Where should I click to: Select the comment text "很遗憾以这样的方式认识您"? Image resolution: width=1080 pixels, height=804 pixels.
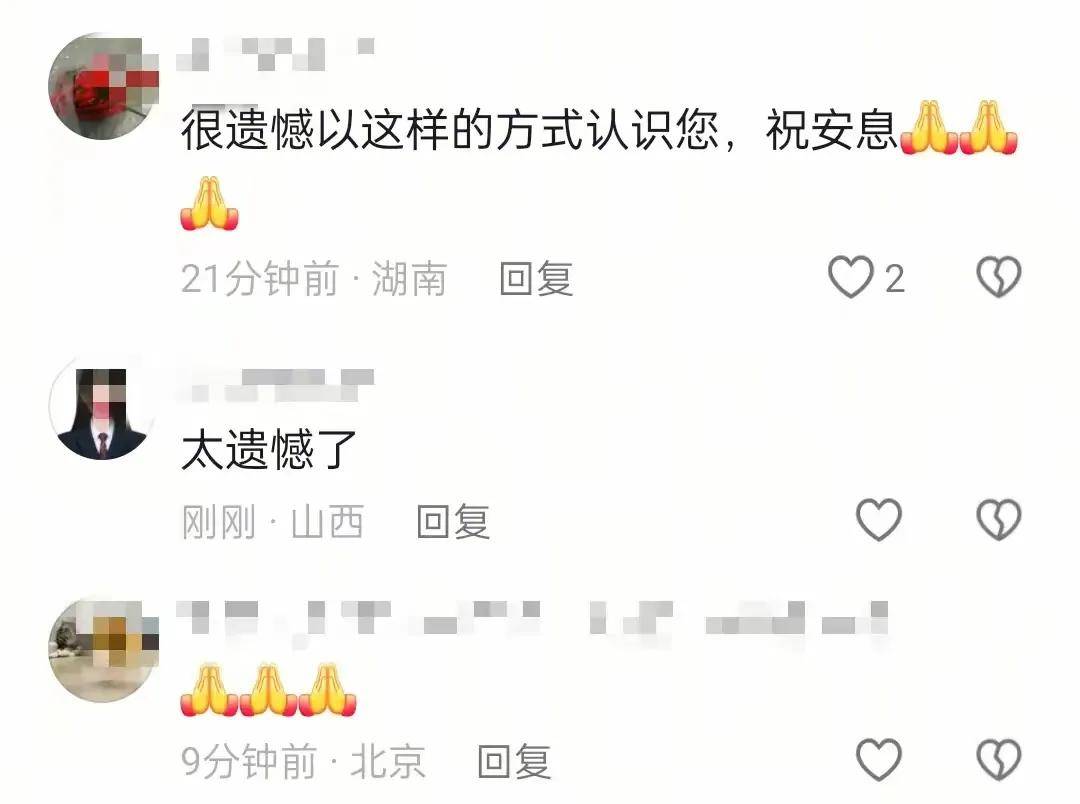(450, 130)
